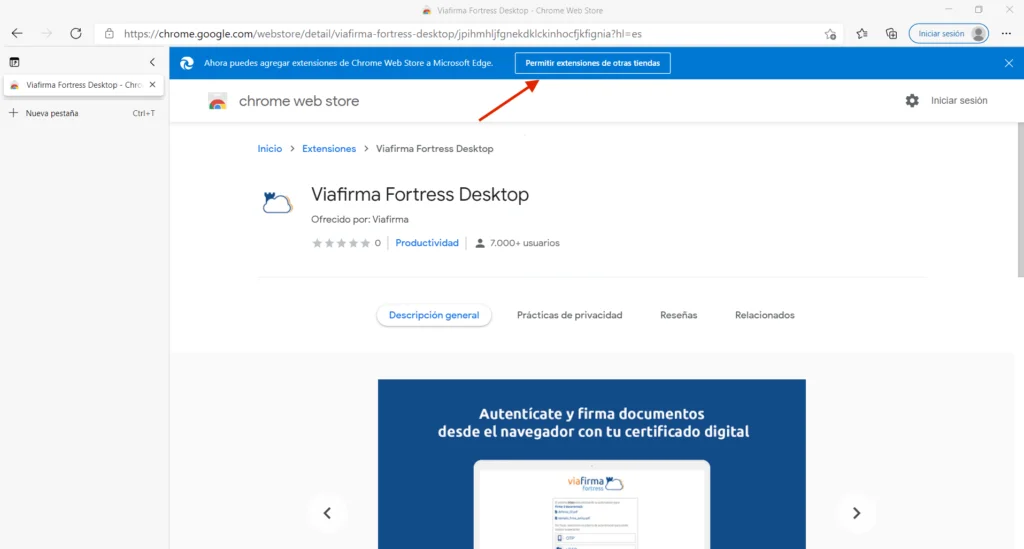This screenshot has height=549, width=1024.
Task: Dismiss the blue Edge notification banner
Action: click(1009, 63)
